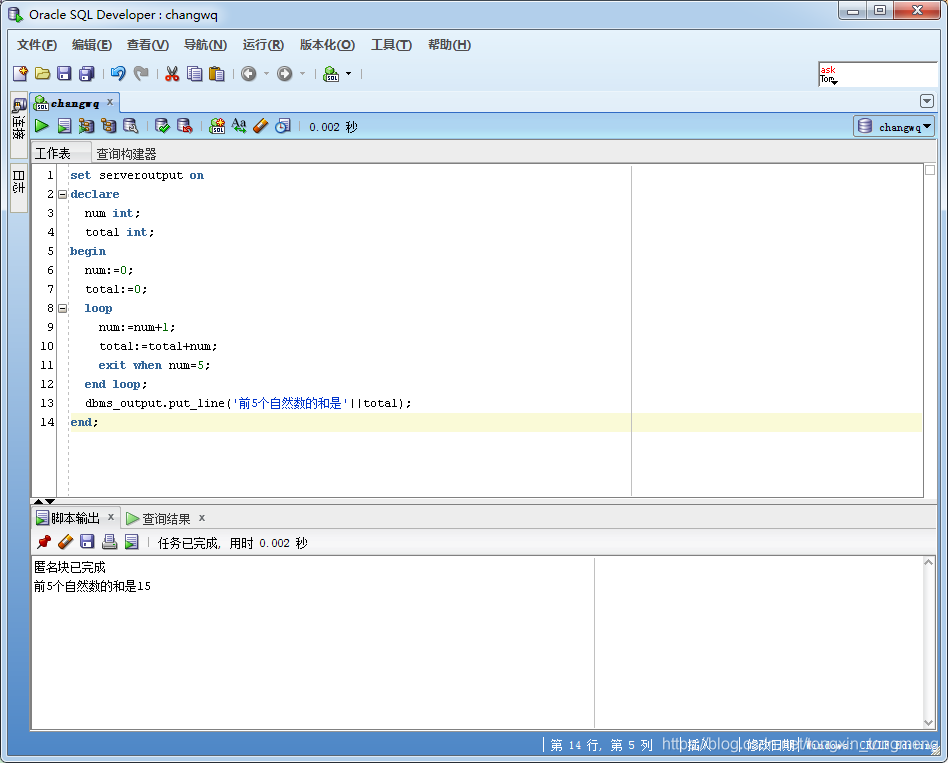
Task: Save the current worksheet
Action: coord(64,74)
